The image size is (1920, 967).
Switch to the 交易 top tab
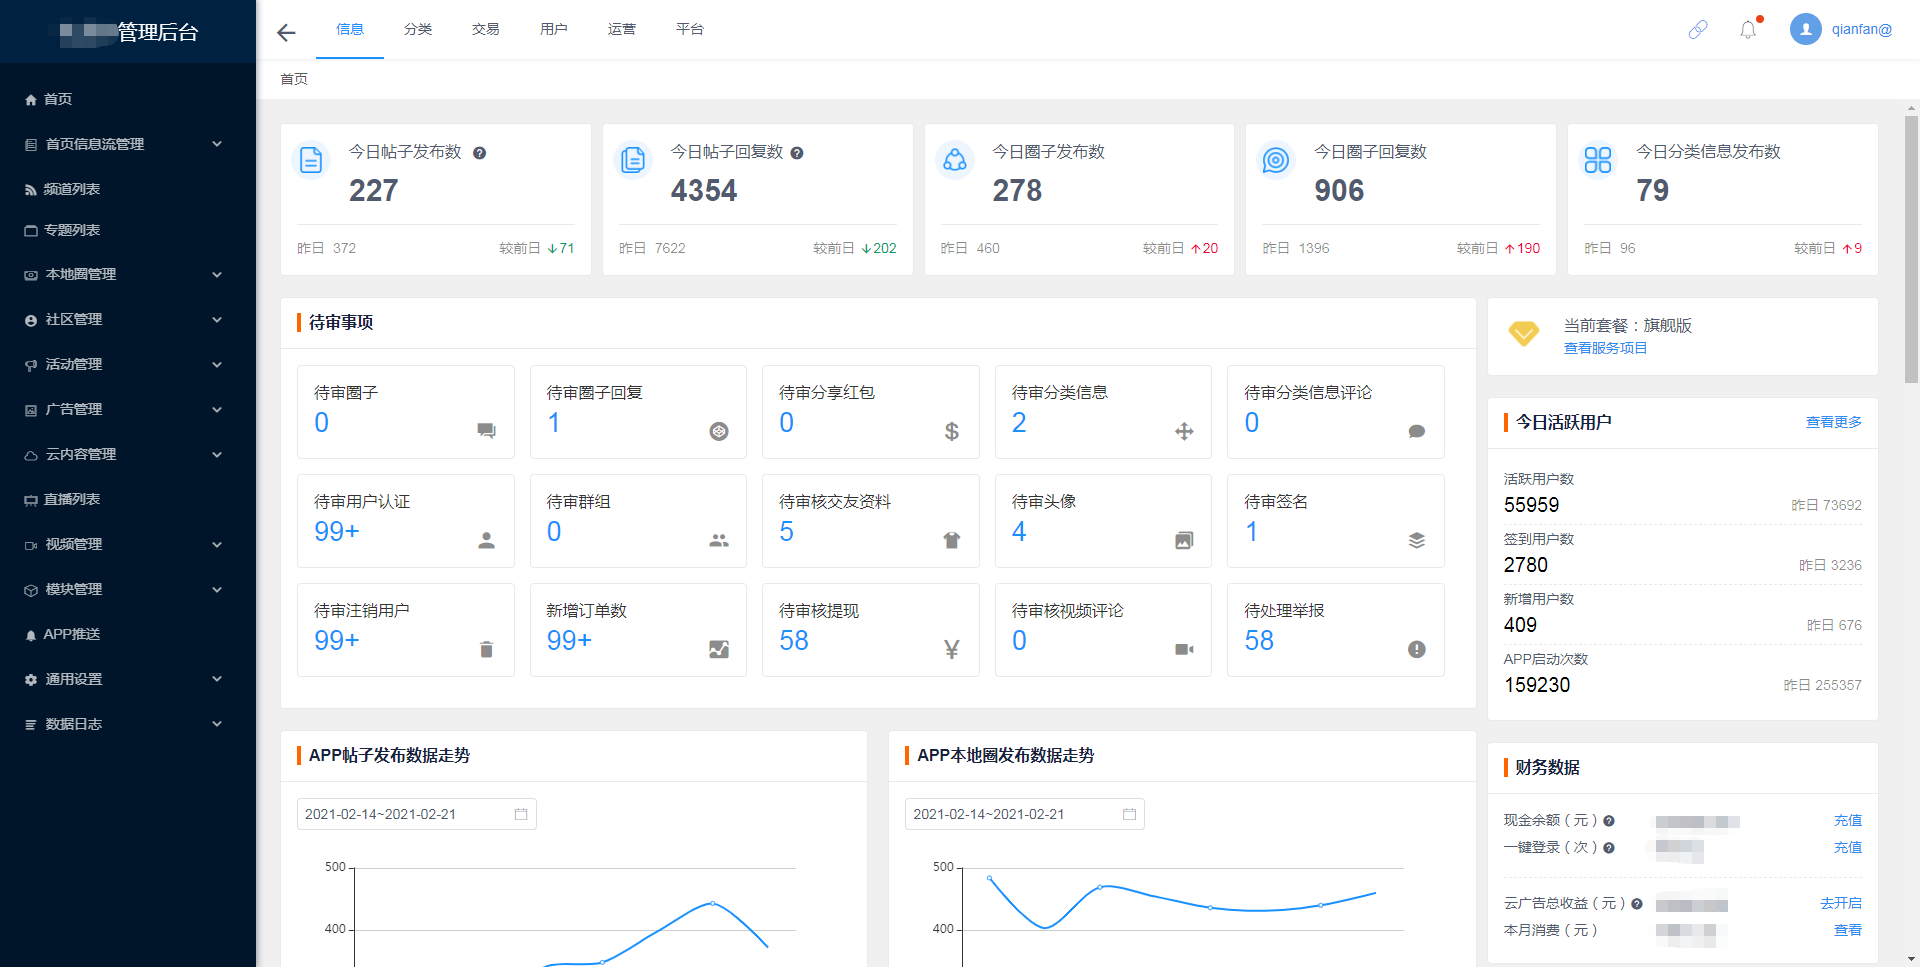[x=486, y=29]
